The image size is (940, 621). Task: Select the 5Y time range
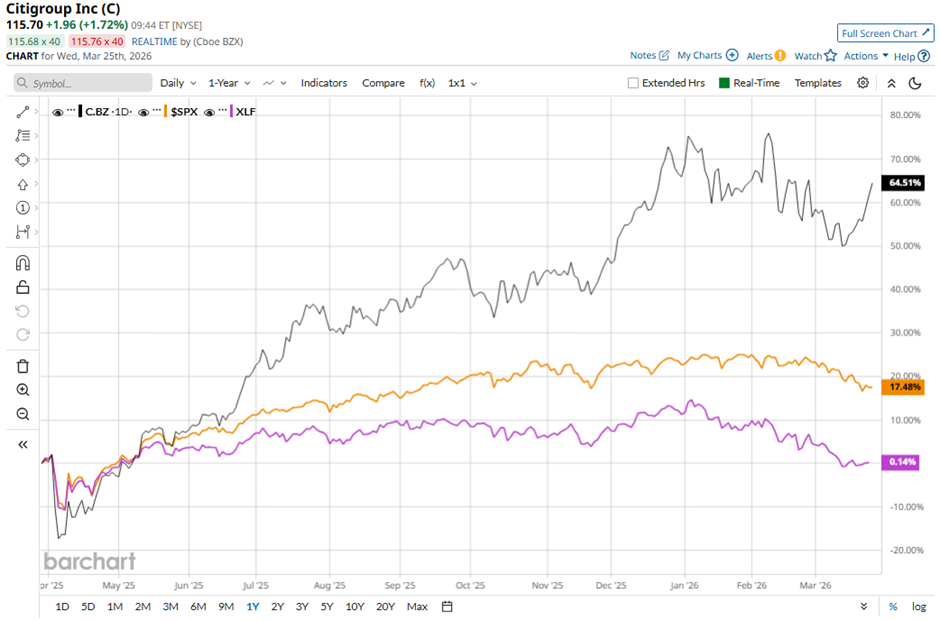(327, 607)
